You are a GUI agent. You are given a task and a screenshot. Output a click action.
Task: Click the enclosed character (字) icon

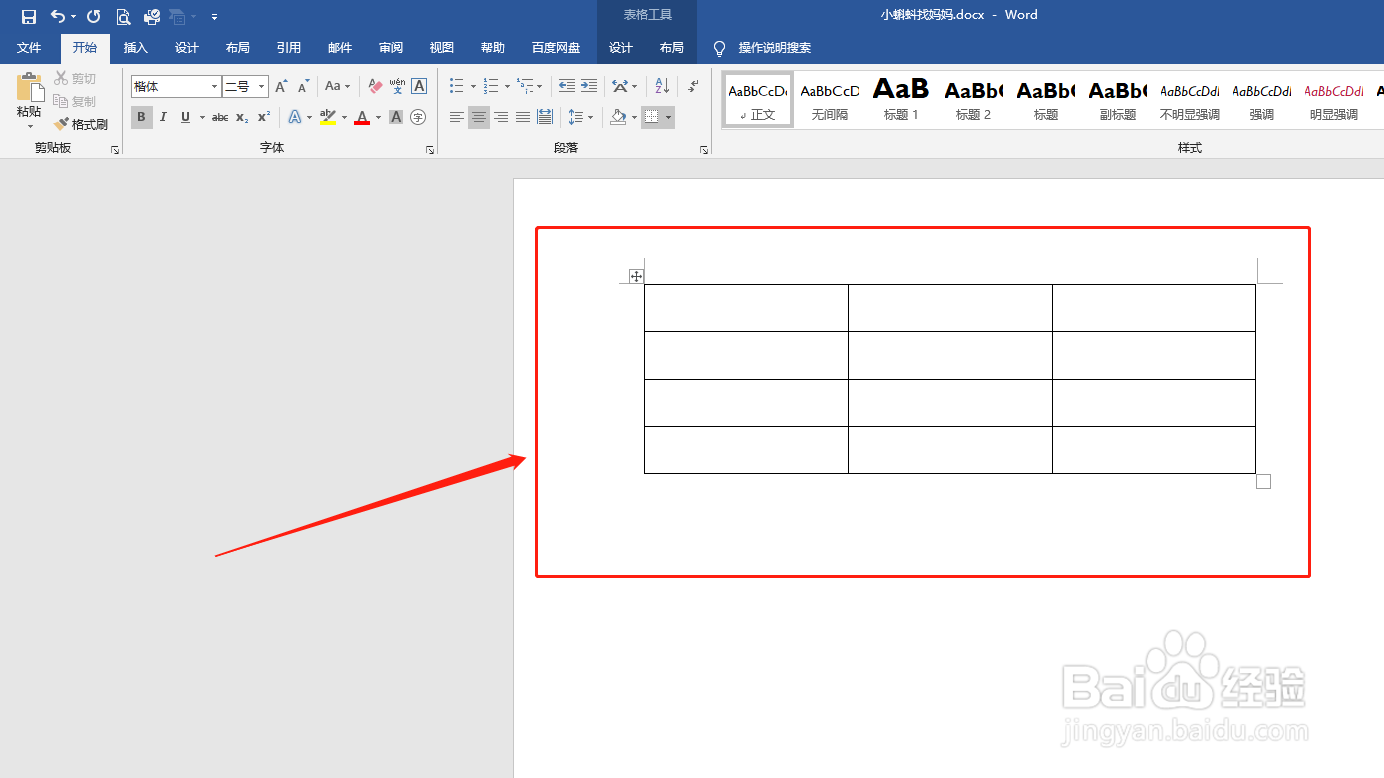418,117
